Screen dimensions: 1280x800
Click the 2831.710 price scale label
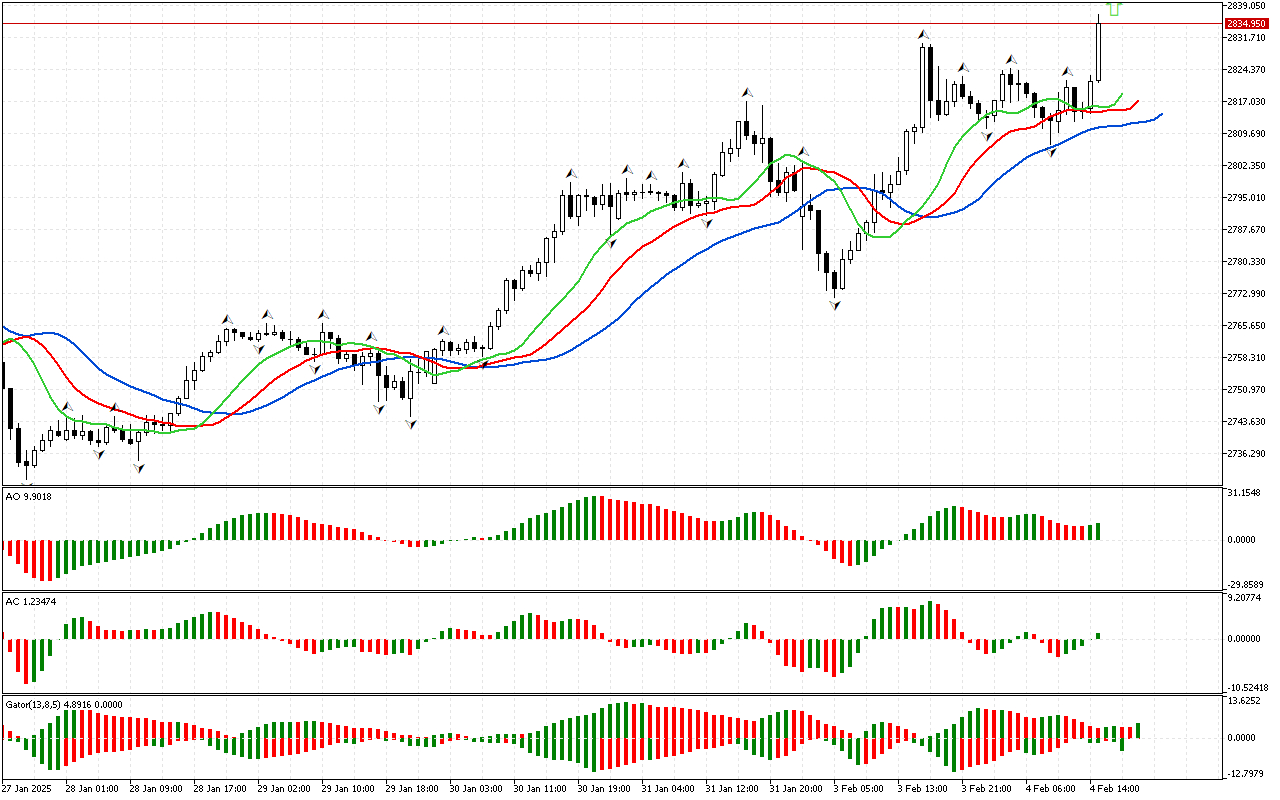coord(1244,37)
